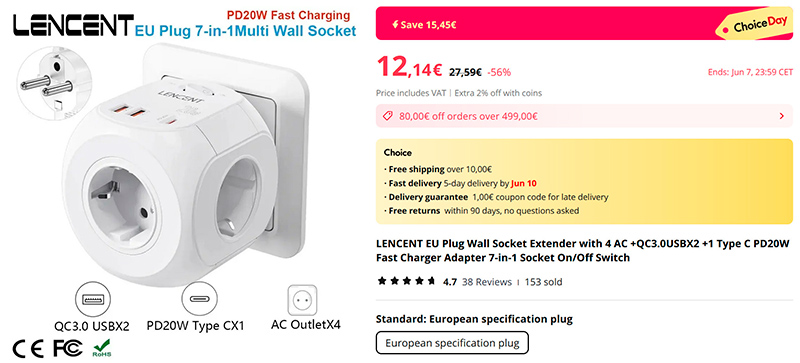This screenshot has width=800, height=363.
Task: Click the EU plug inset thumbnail
Action: (x=48, y=82)
